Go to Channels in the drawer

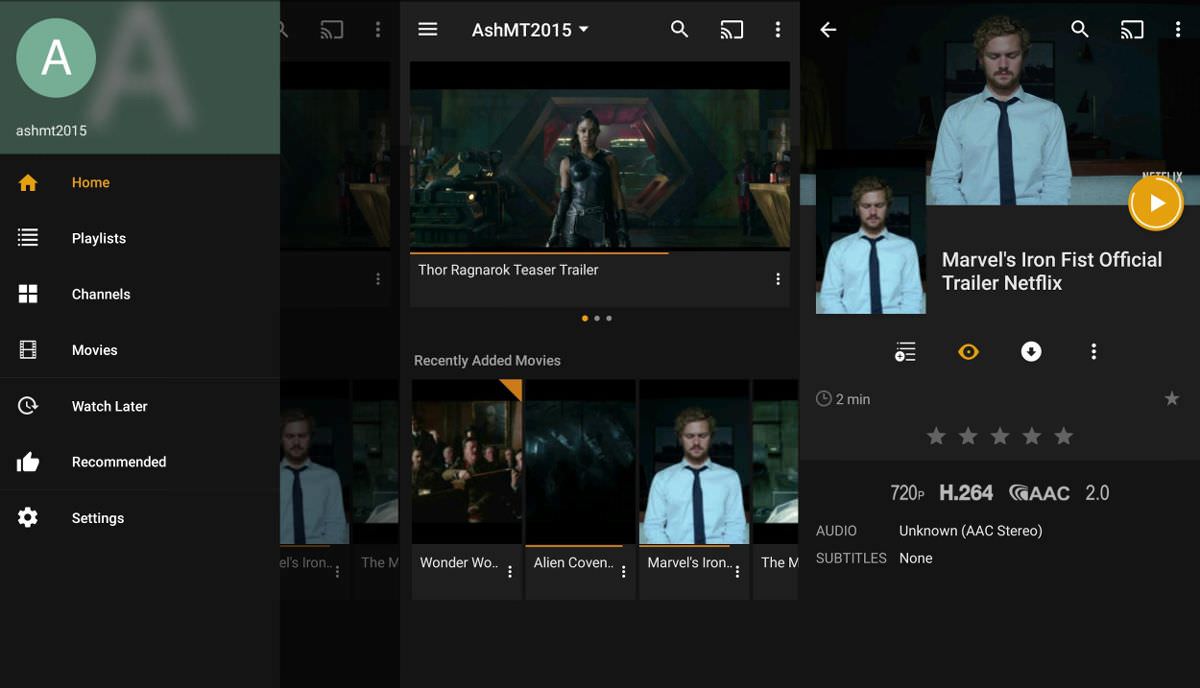[140, 295]
